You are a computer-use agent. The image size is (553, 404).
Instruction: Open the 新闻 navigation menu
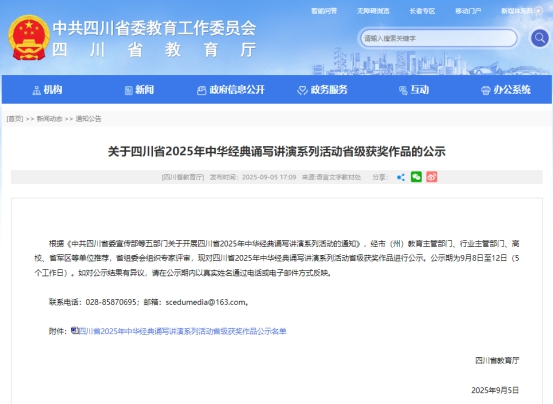tap(140, 90)
